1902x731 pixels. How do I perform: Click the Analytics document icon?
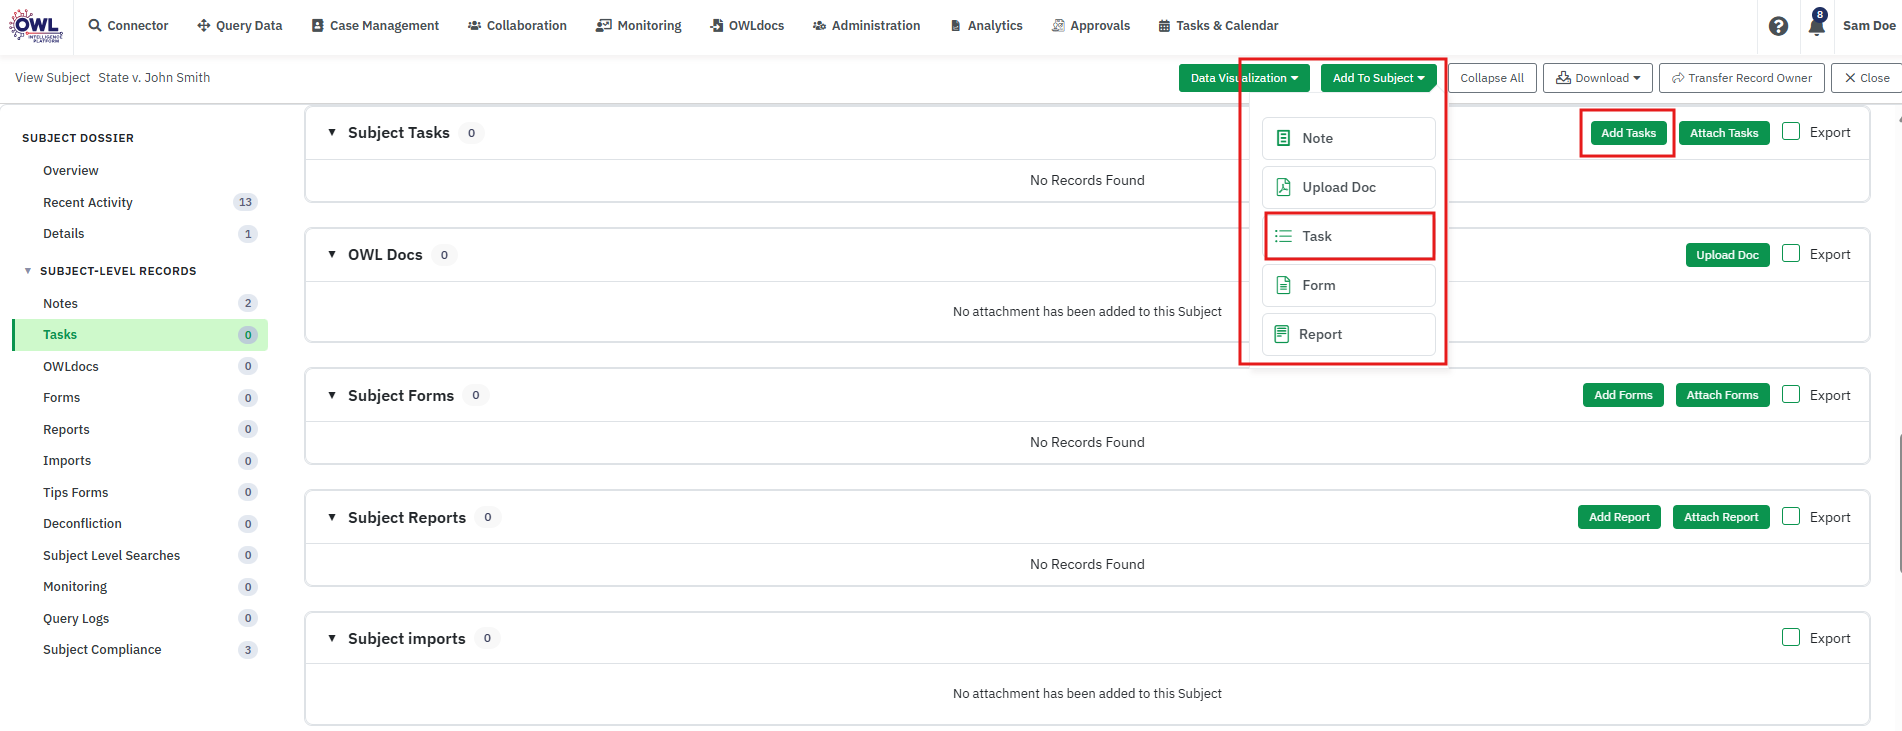(x=956, y=25)
